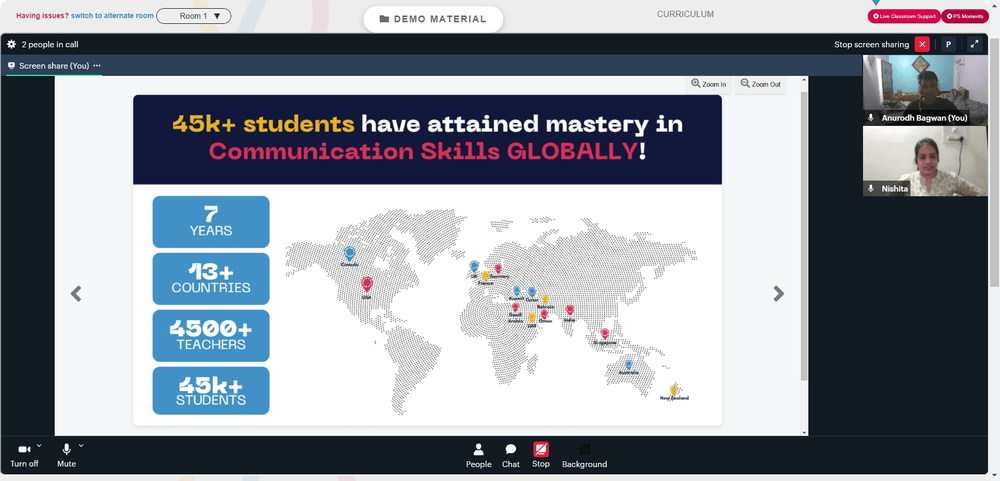The image size is (1000, 481).
Task: Stop screen sharing with red X
Action: click(x=922, y=44)
